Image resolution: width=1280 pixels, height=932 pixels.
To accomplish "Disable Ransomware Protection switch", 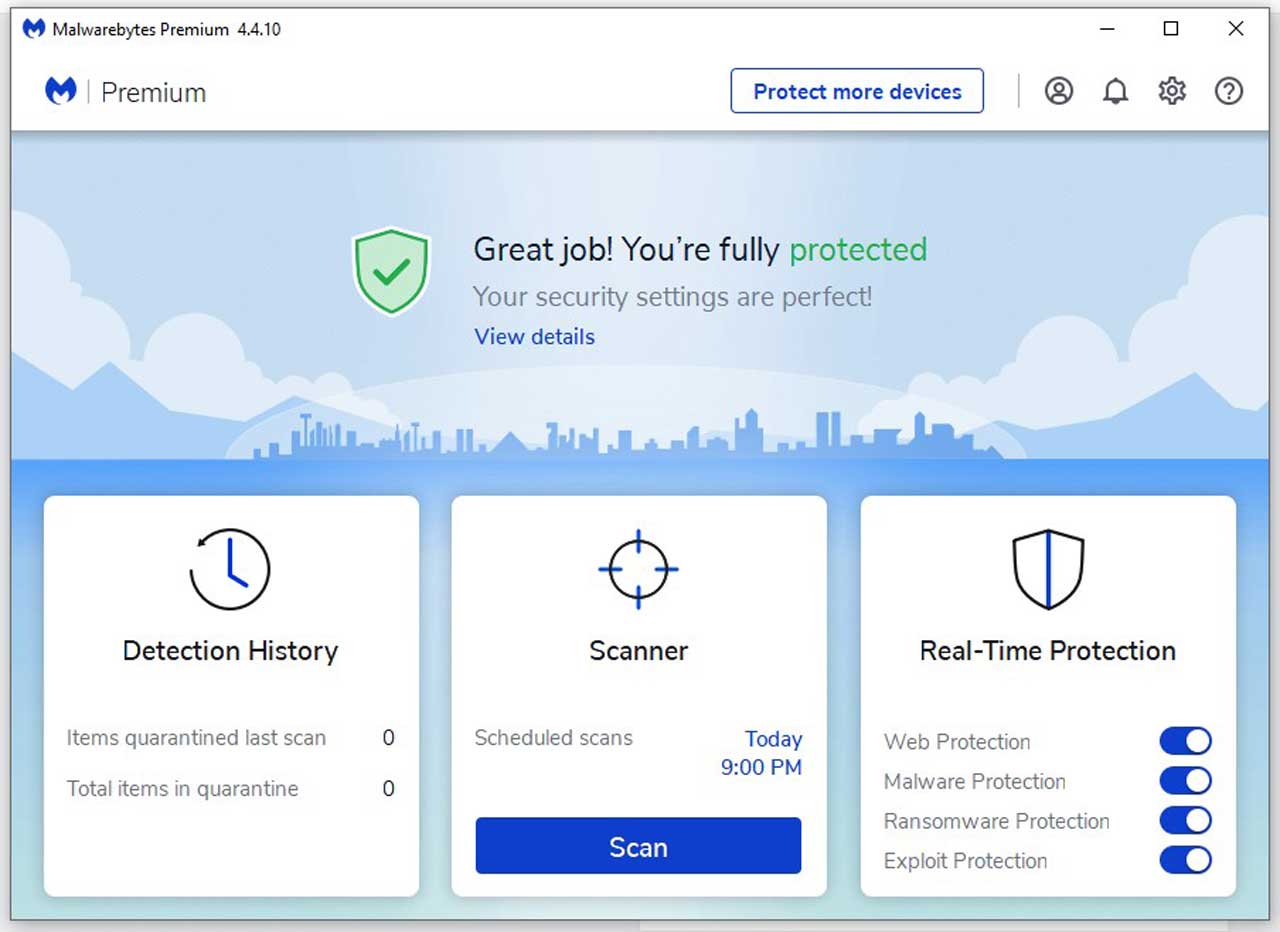I will (x=1185, y=821).
